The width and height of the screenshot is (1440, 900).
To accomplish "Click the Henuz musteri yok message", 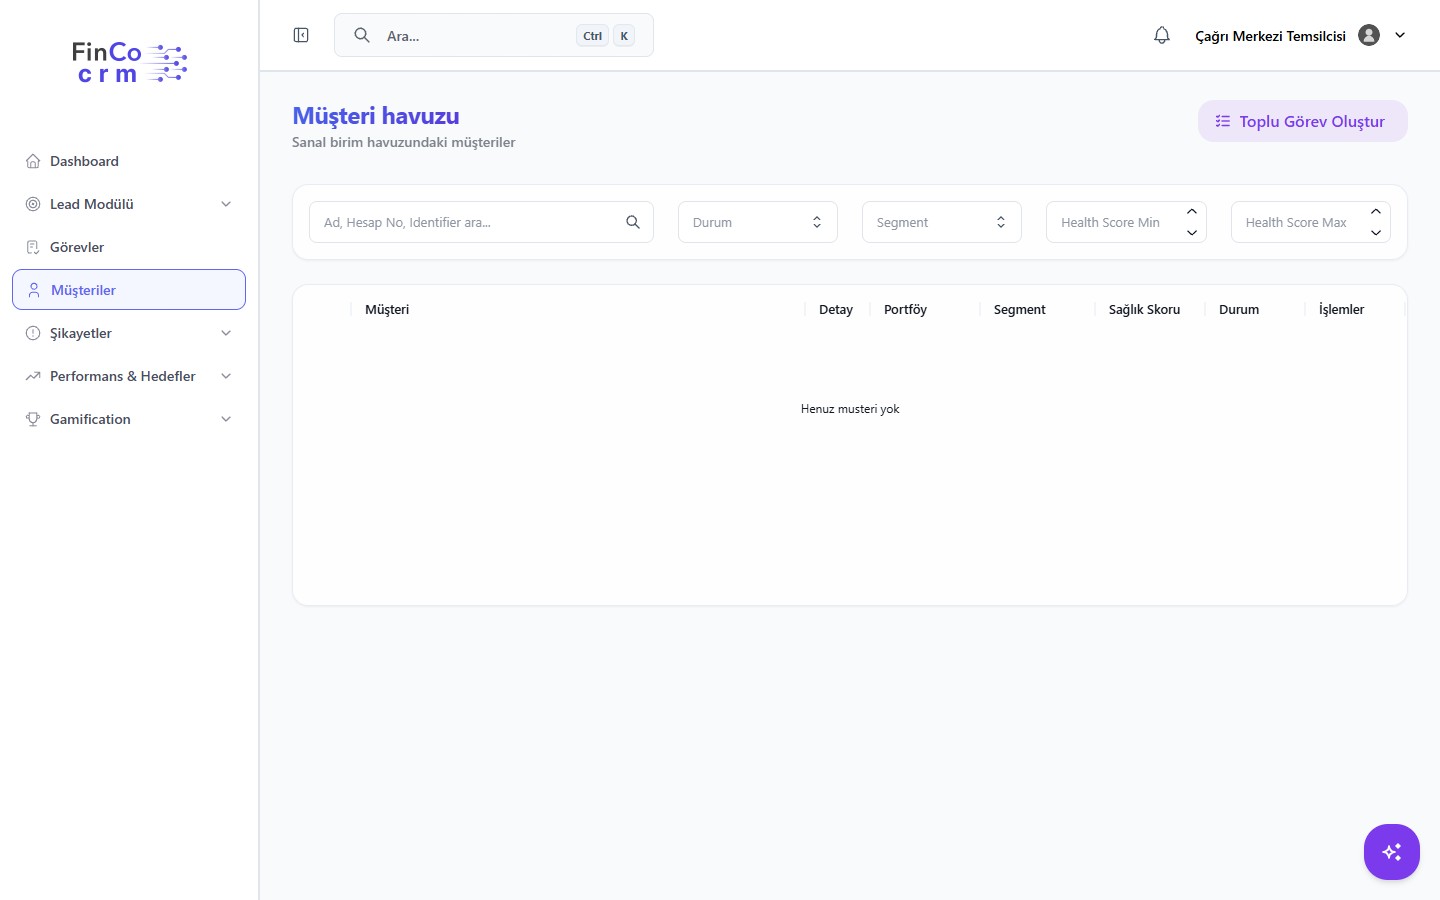I will [x=850, y=409].
